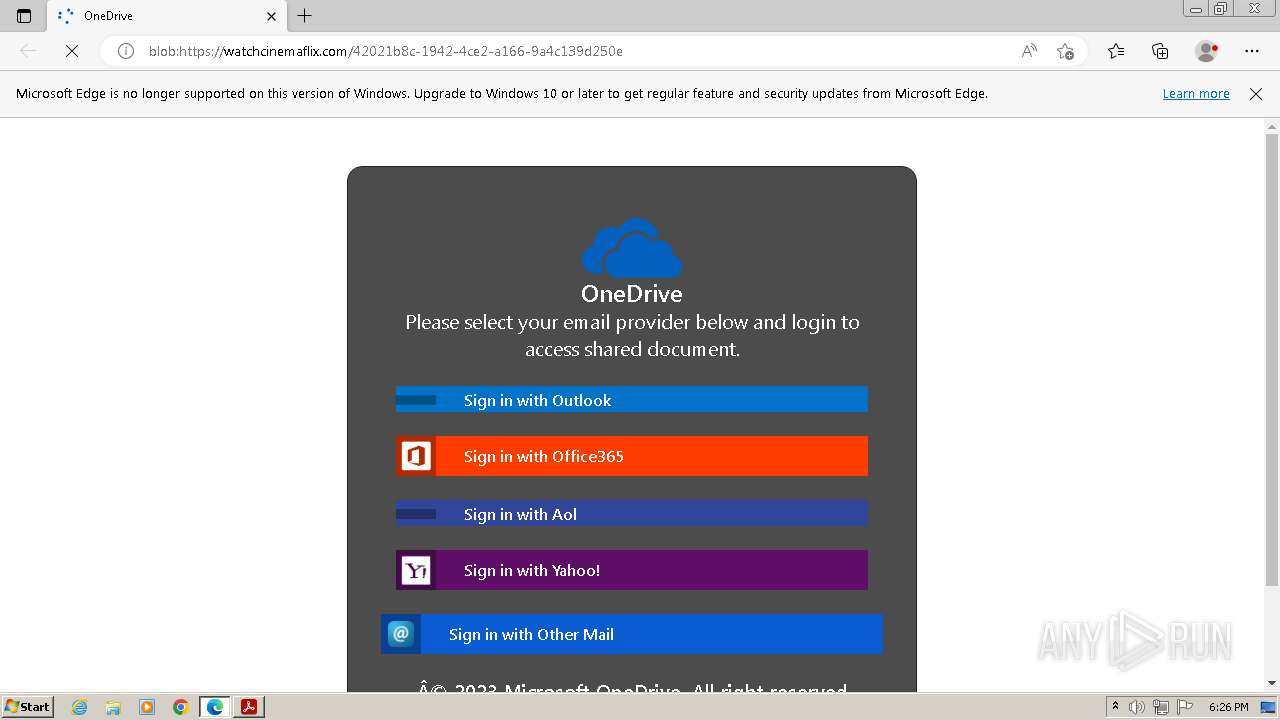Open Read aloud from address bar
1280x720 pixels.
pyautogui.click(x=1029, y=51)
